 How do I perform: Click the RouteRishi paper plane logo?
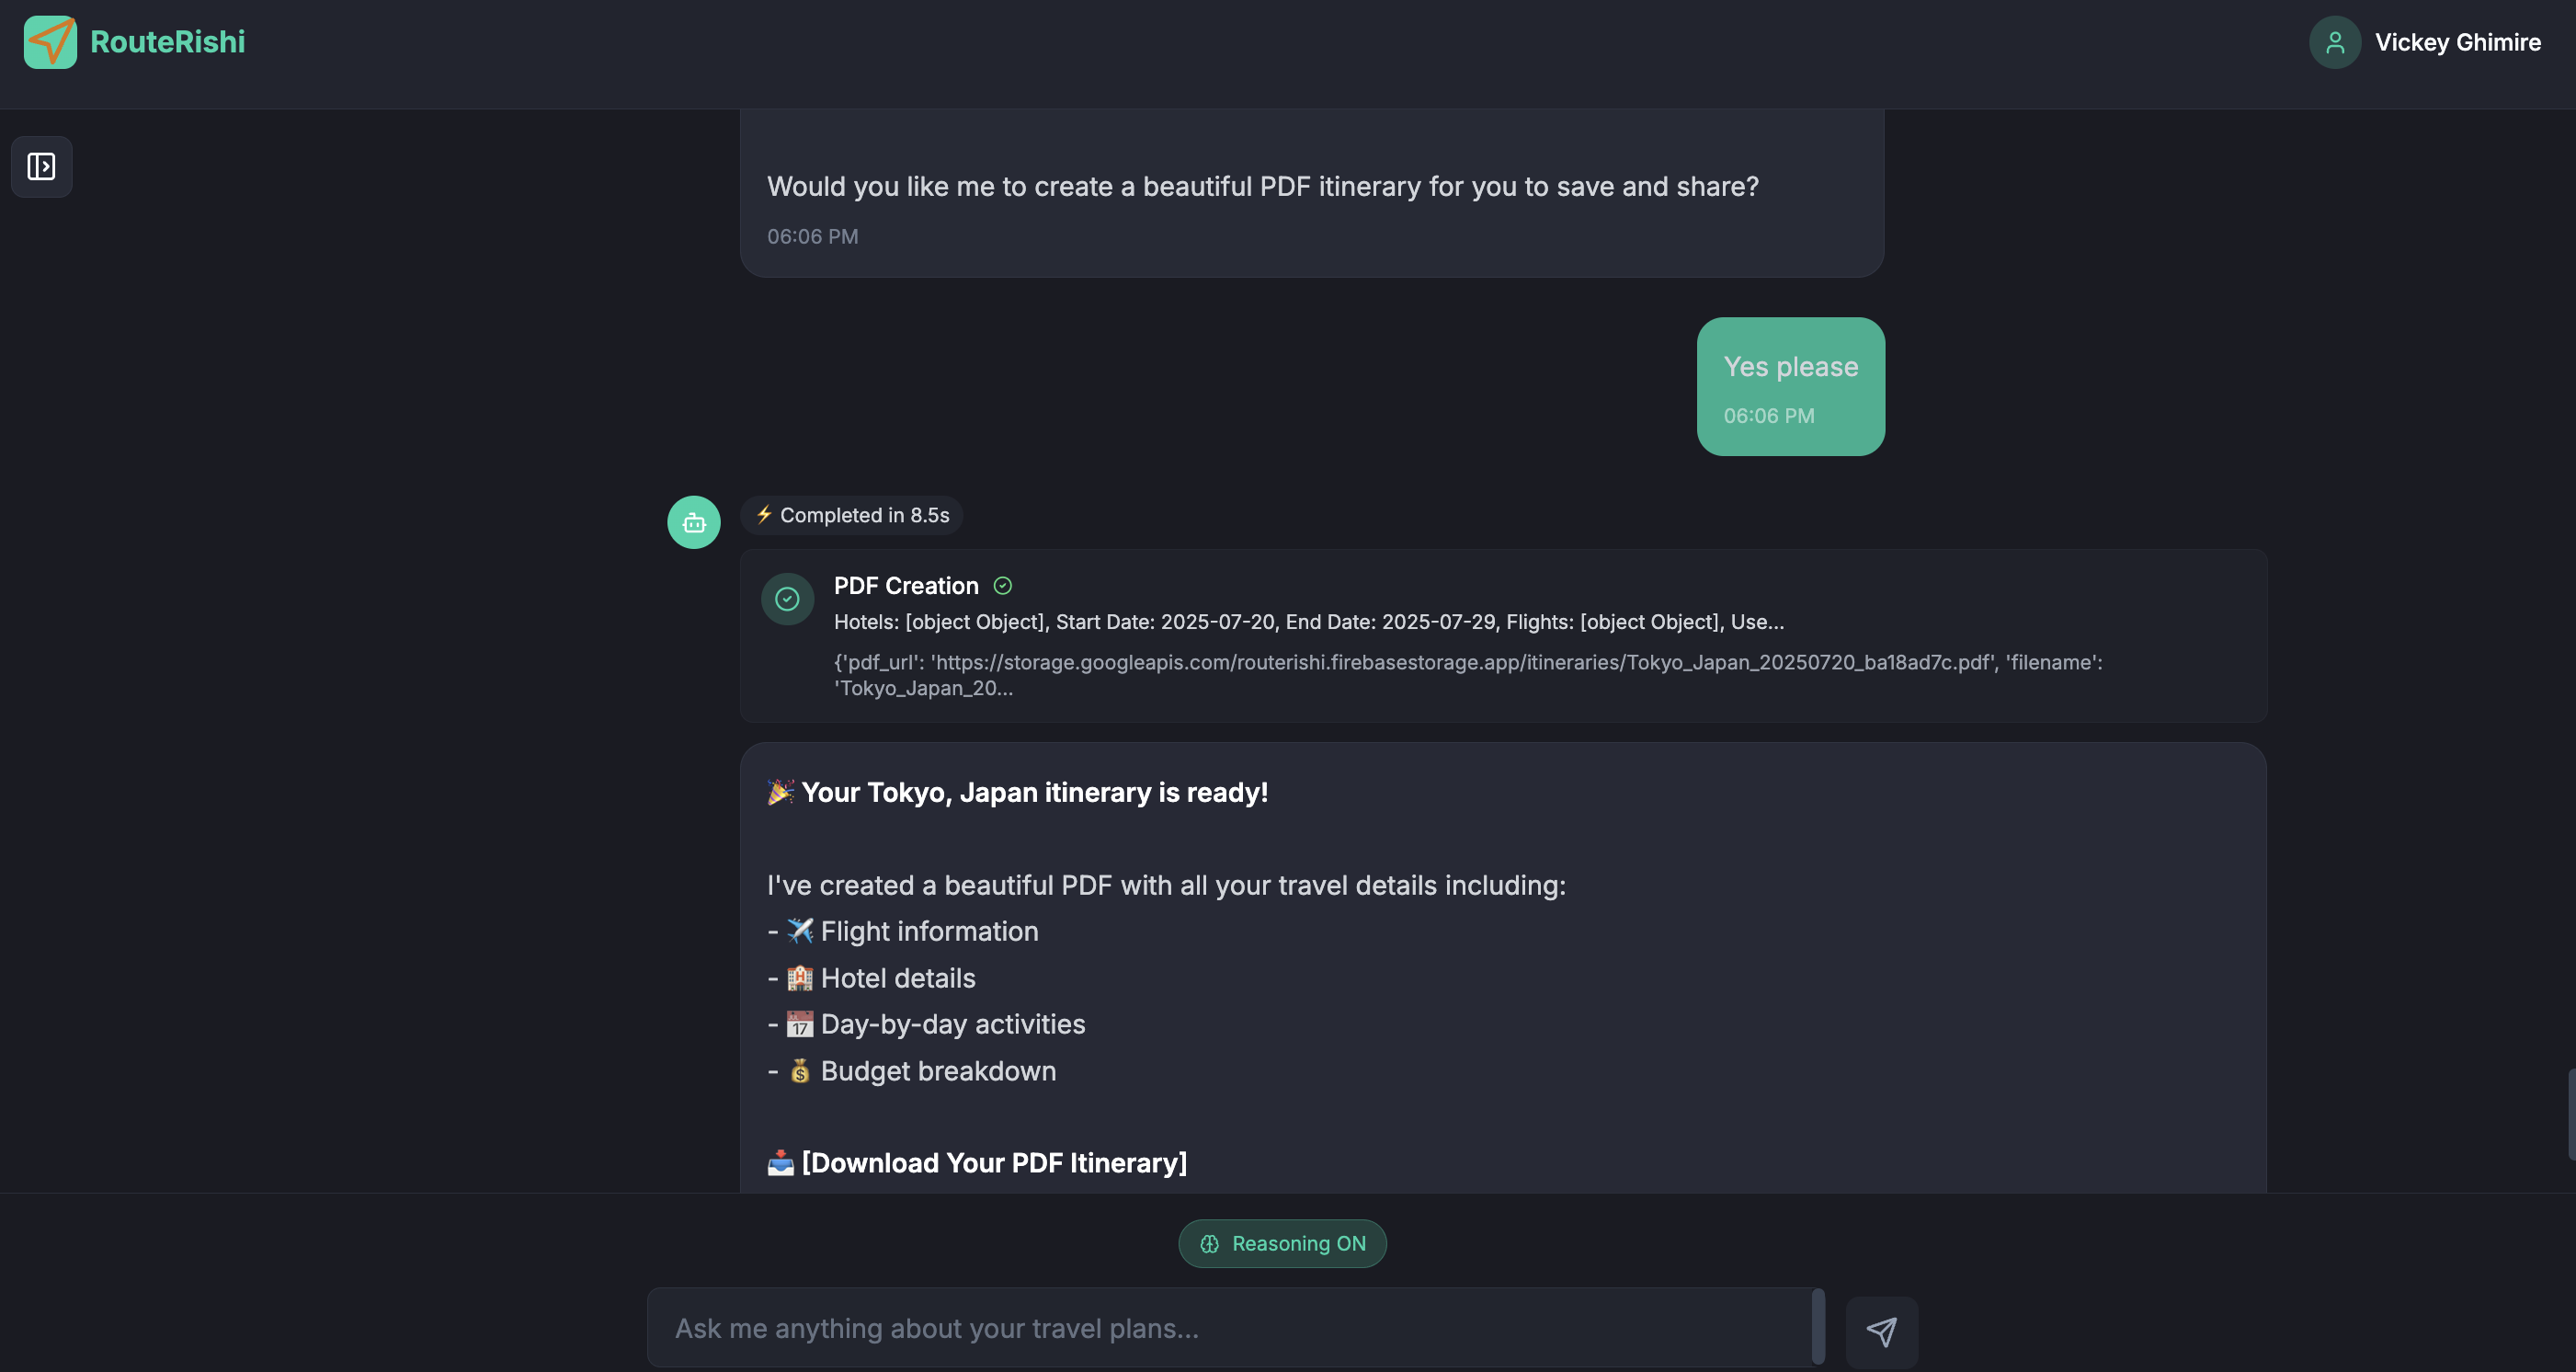pos(50,42)
